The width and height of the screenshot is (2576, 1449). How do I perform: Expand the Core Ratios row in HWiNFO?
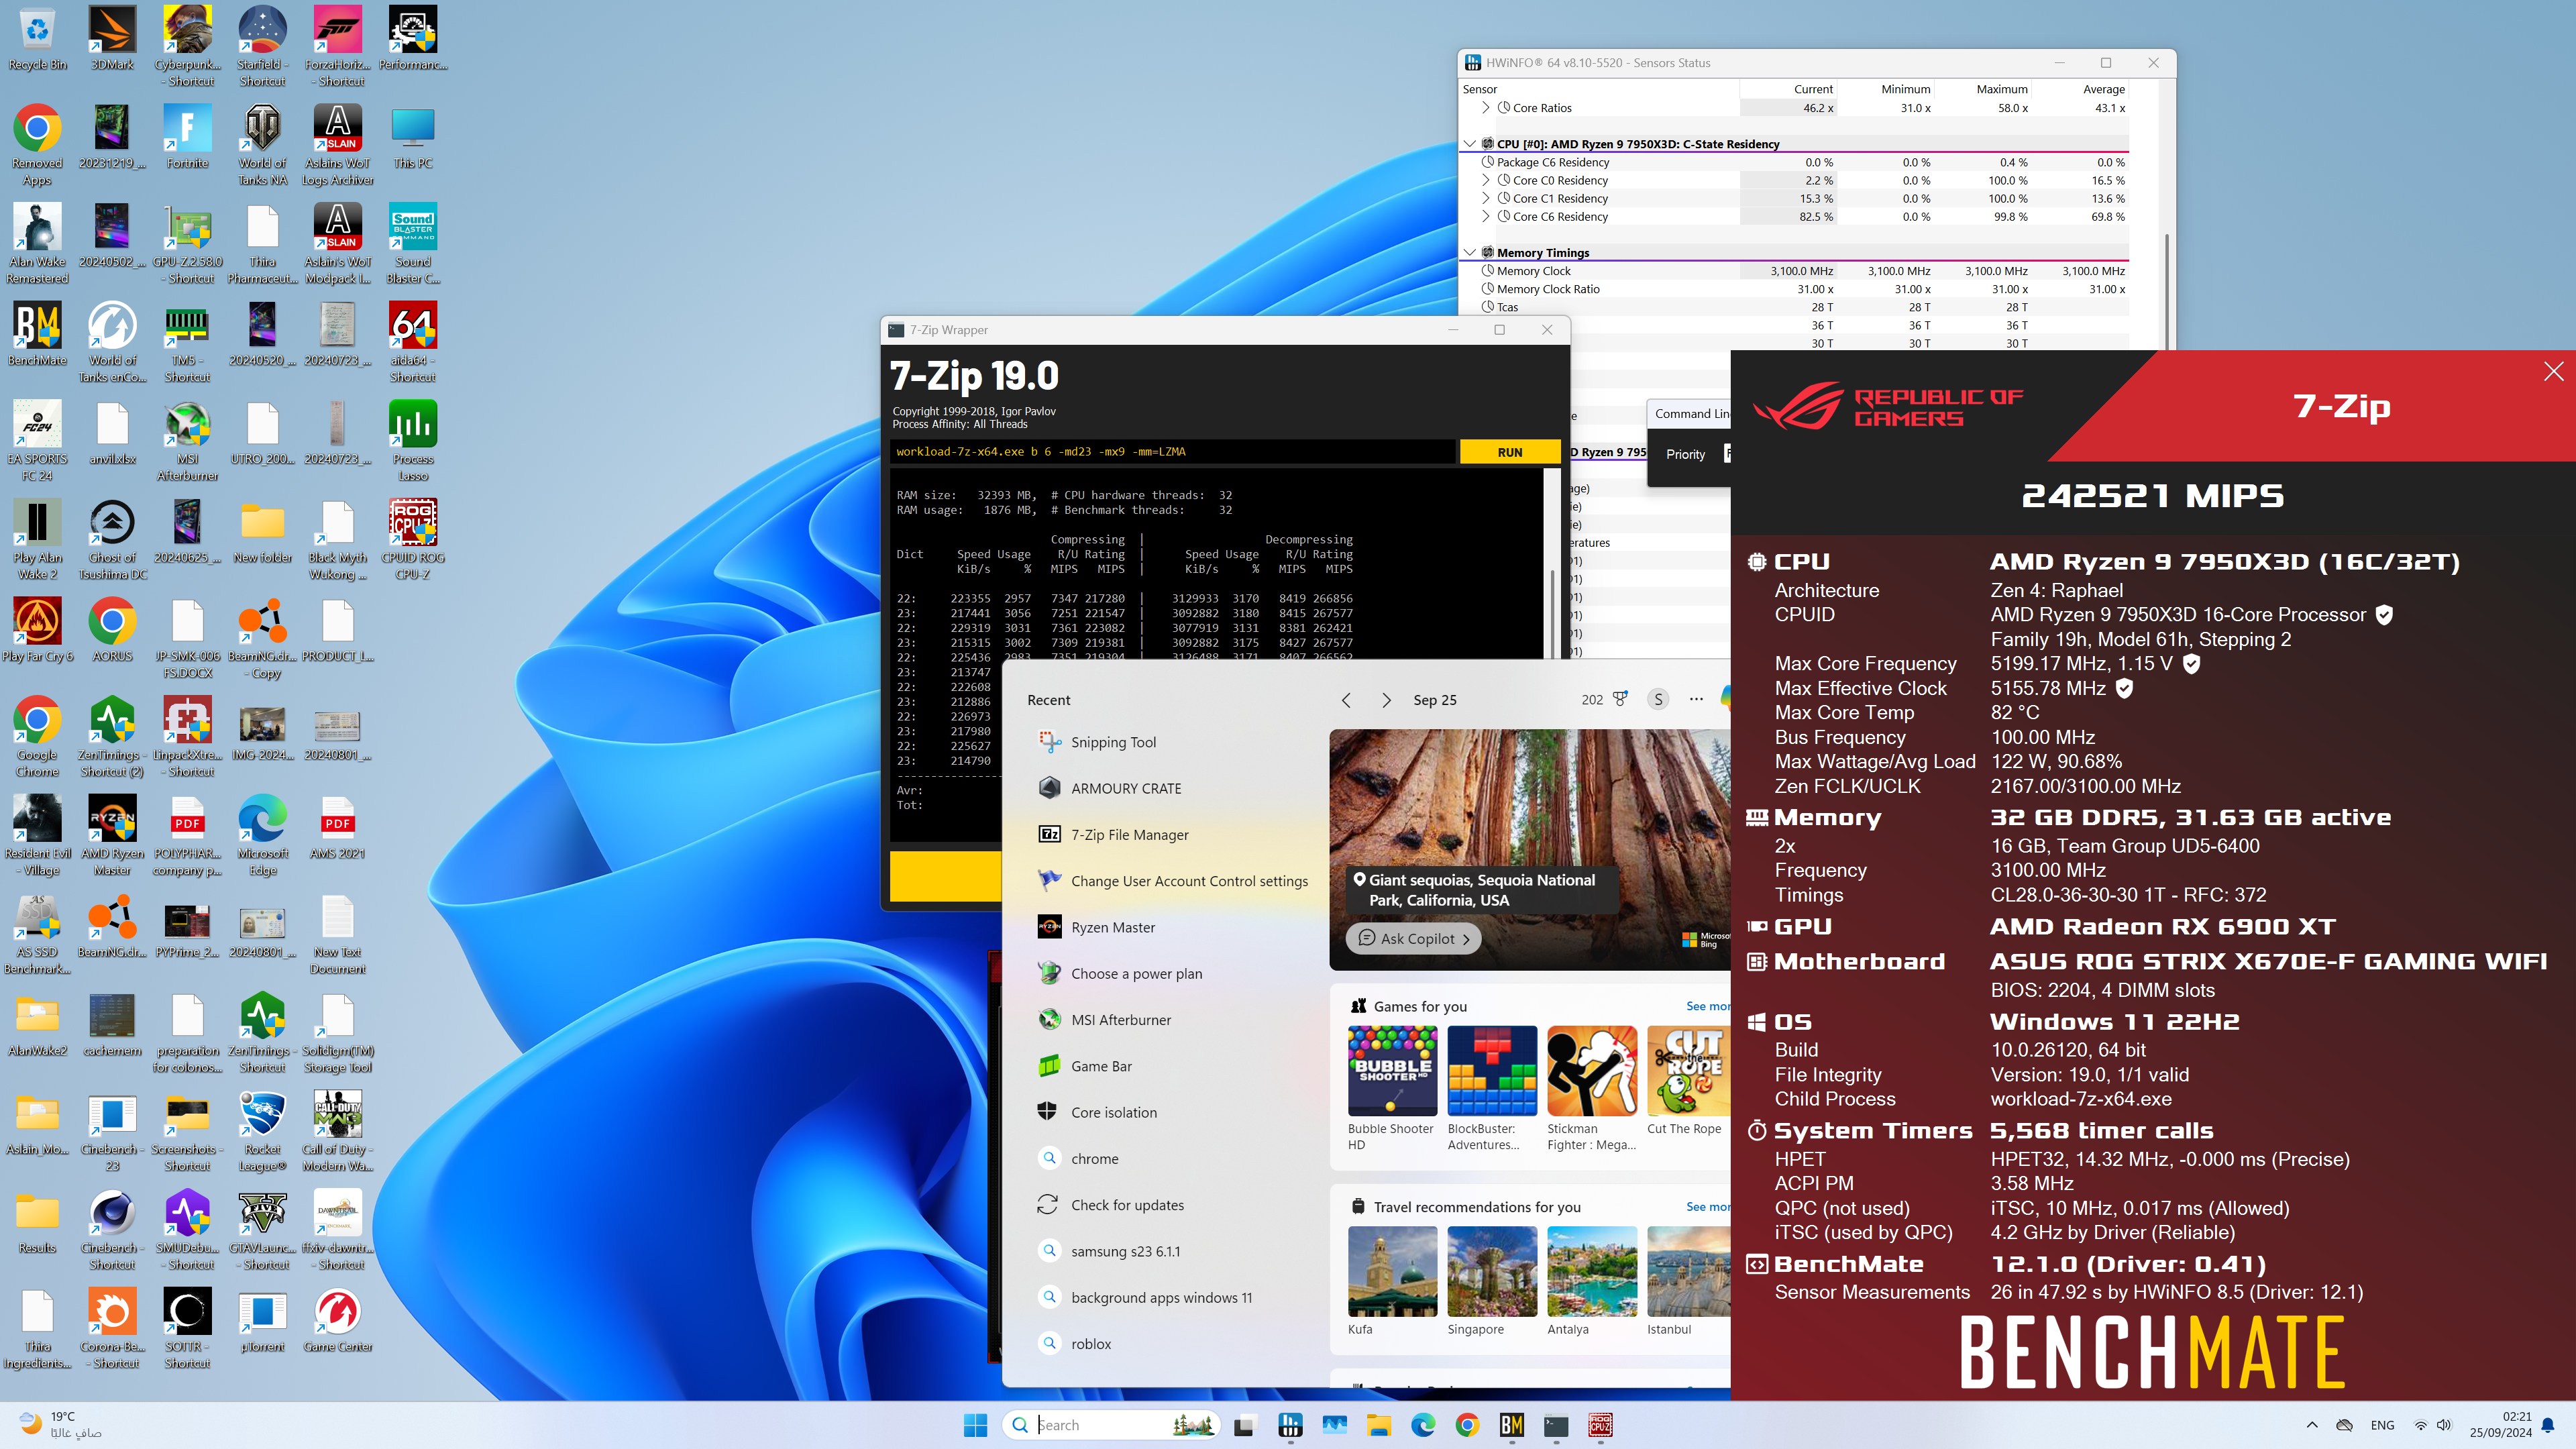click(1485, 108)
